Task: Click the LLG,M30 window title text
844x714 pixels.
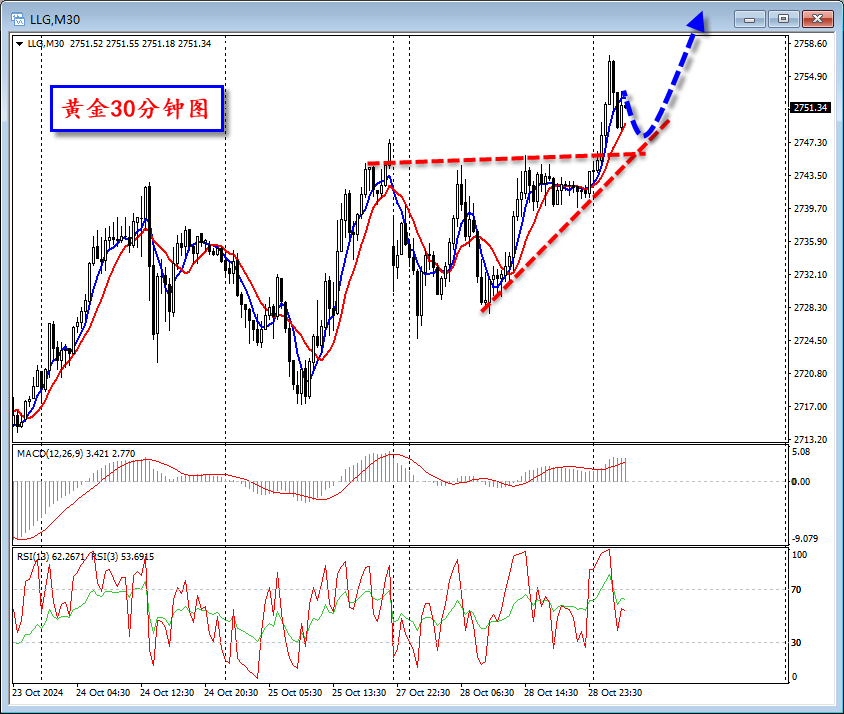Action: (x=55, y=20)
